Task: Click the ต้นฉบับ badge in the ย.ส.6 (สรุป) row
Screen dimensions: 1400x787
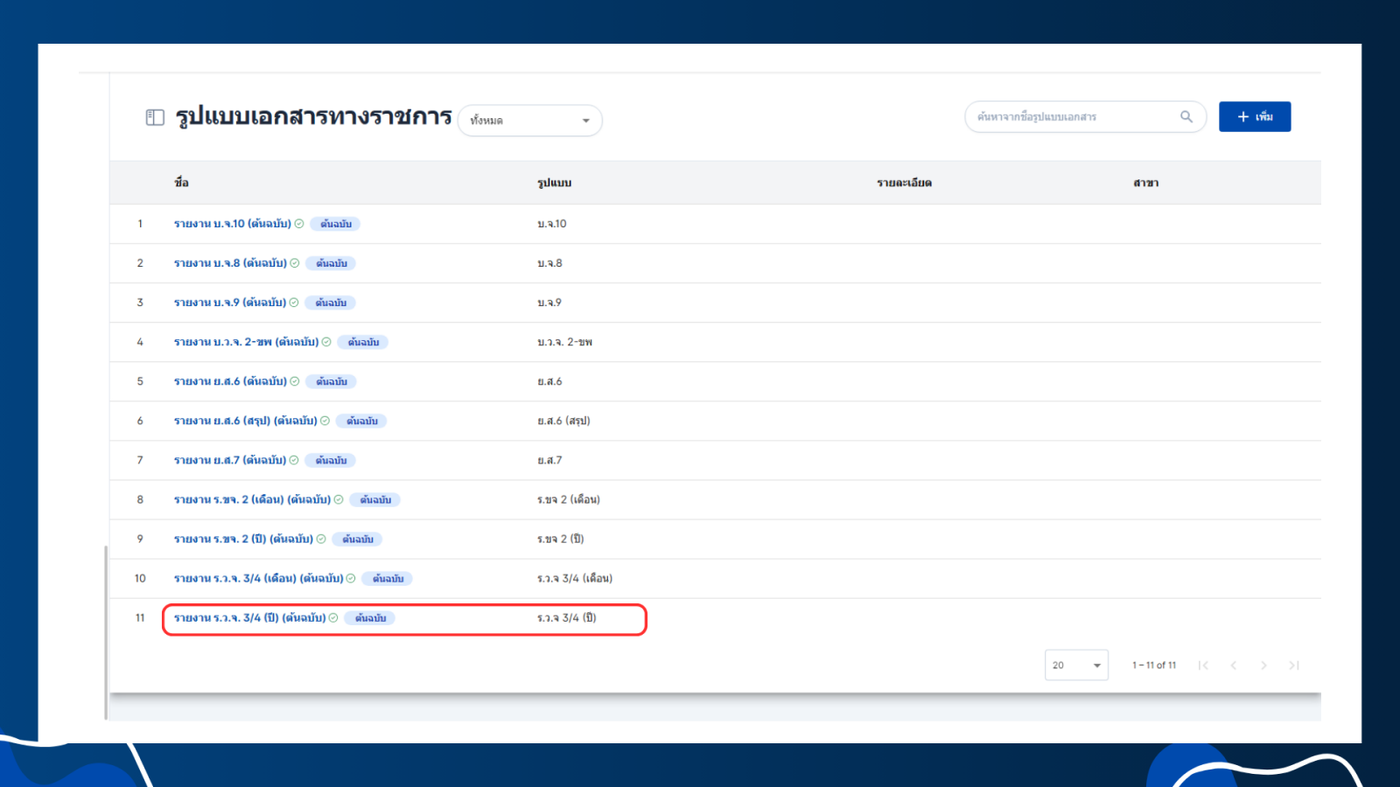Action: point(361,421)
